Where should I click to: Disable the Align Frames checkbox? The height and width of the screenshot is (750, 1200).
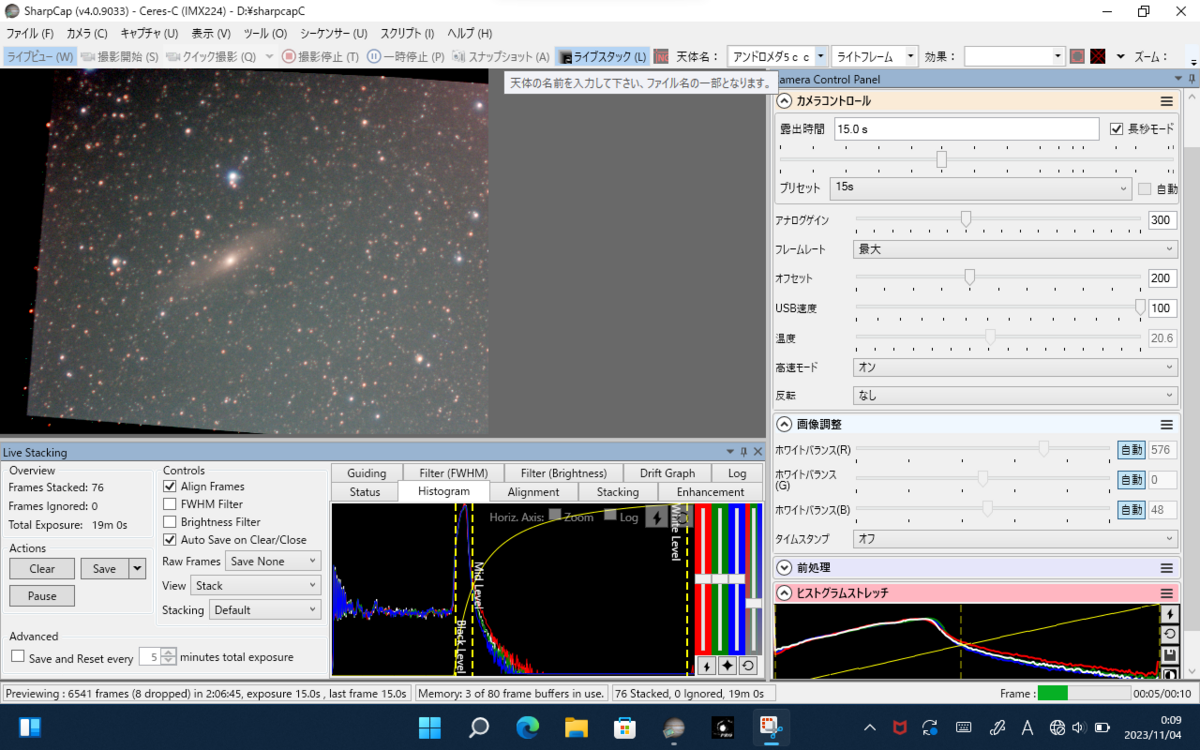(x=170, y=487)
